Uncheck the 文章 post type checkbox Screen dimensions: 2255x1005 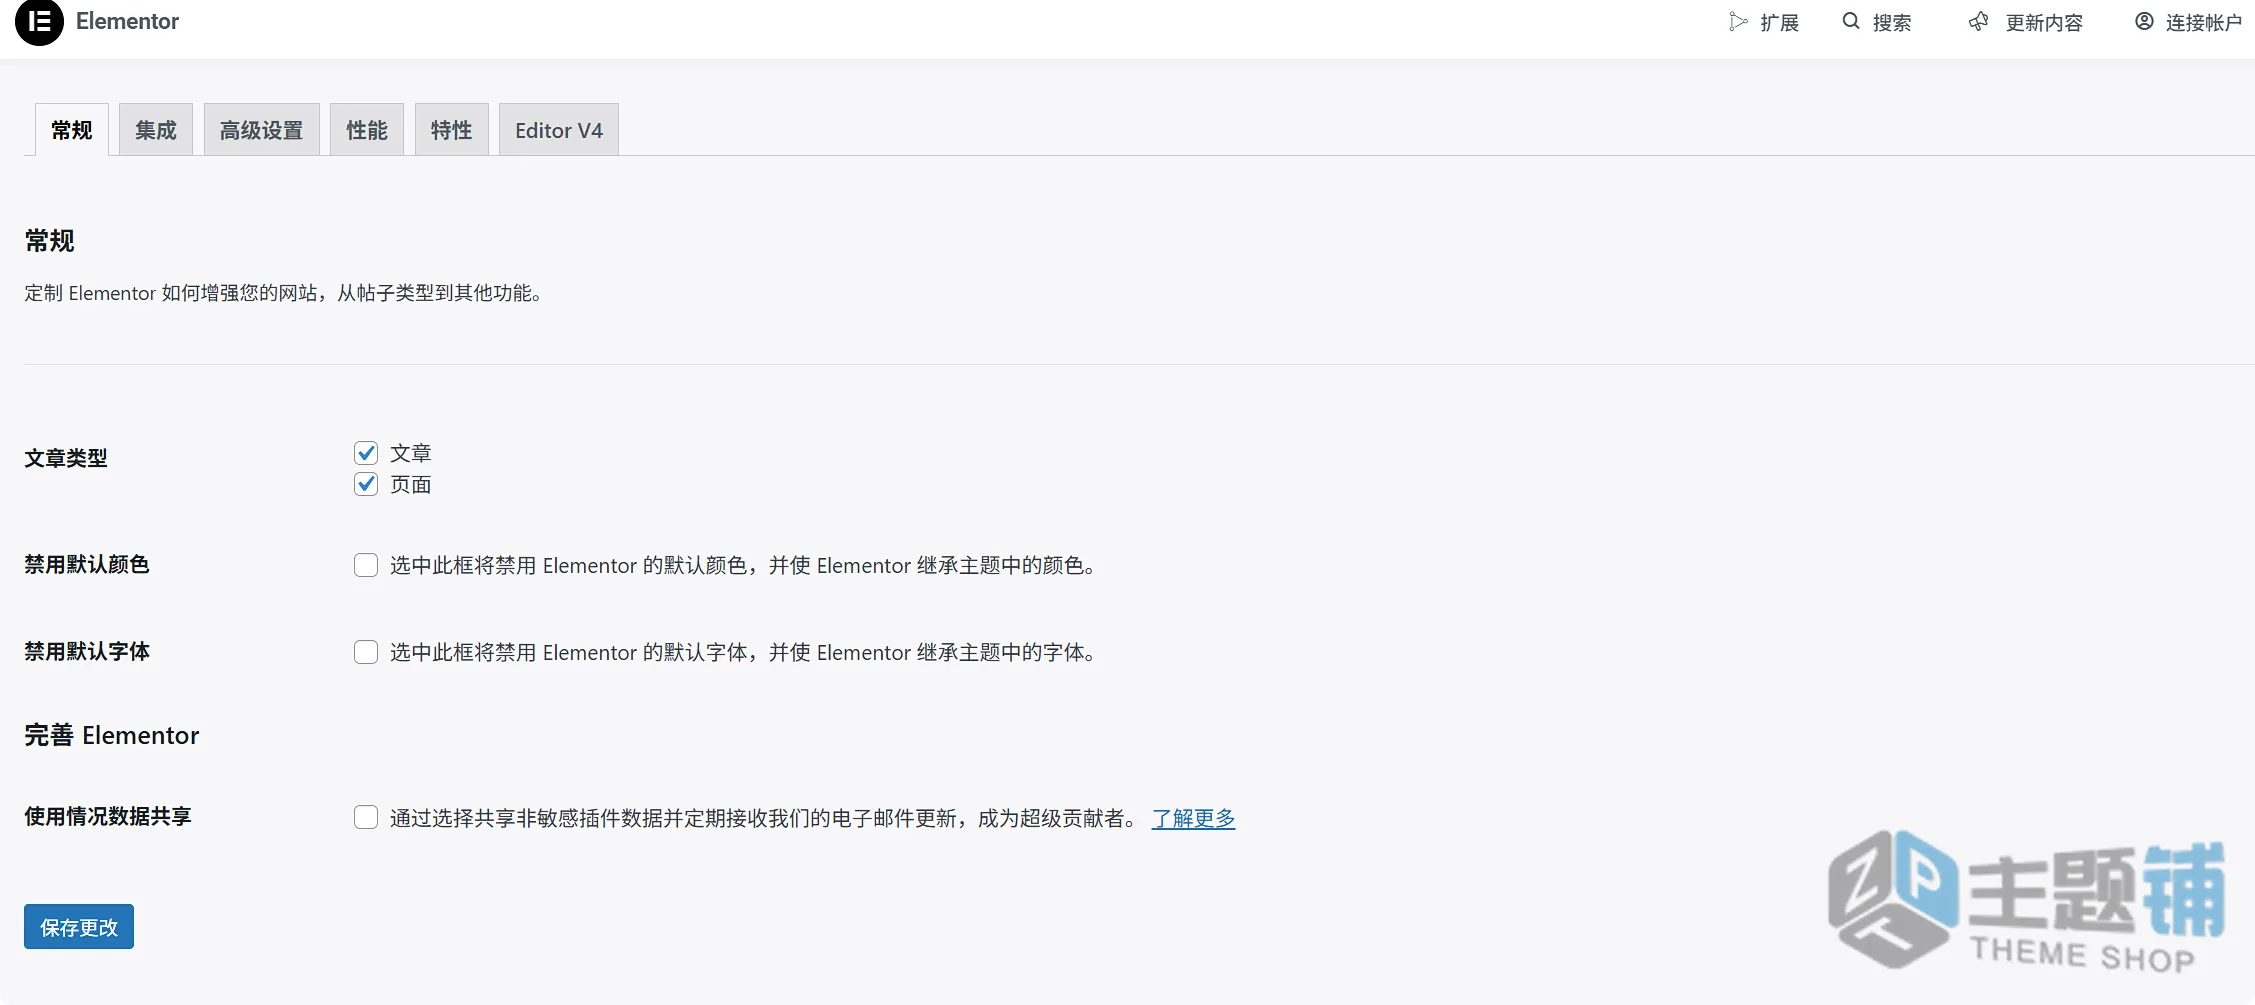pyautogui.click(x=366, y=453)
